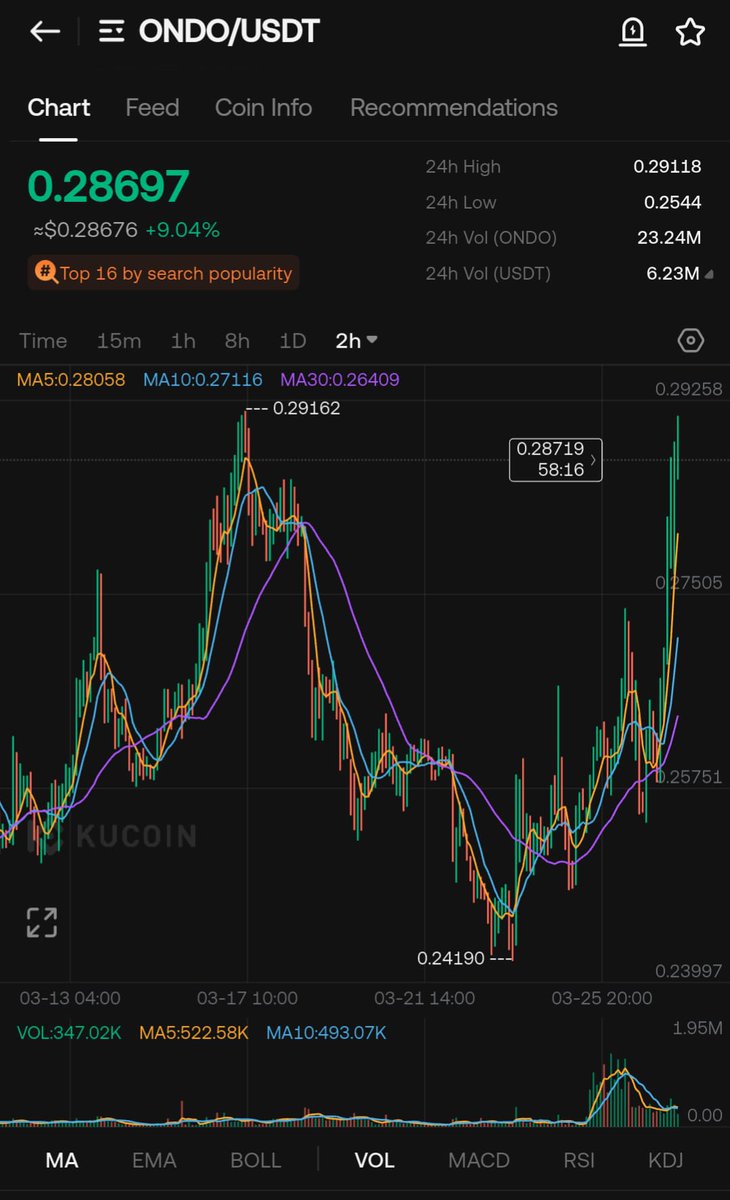This screenshot has width=730, height=1200.
Task: Select the 1h interval
Action: 183,341
